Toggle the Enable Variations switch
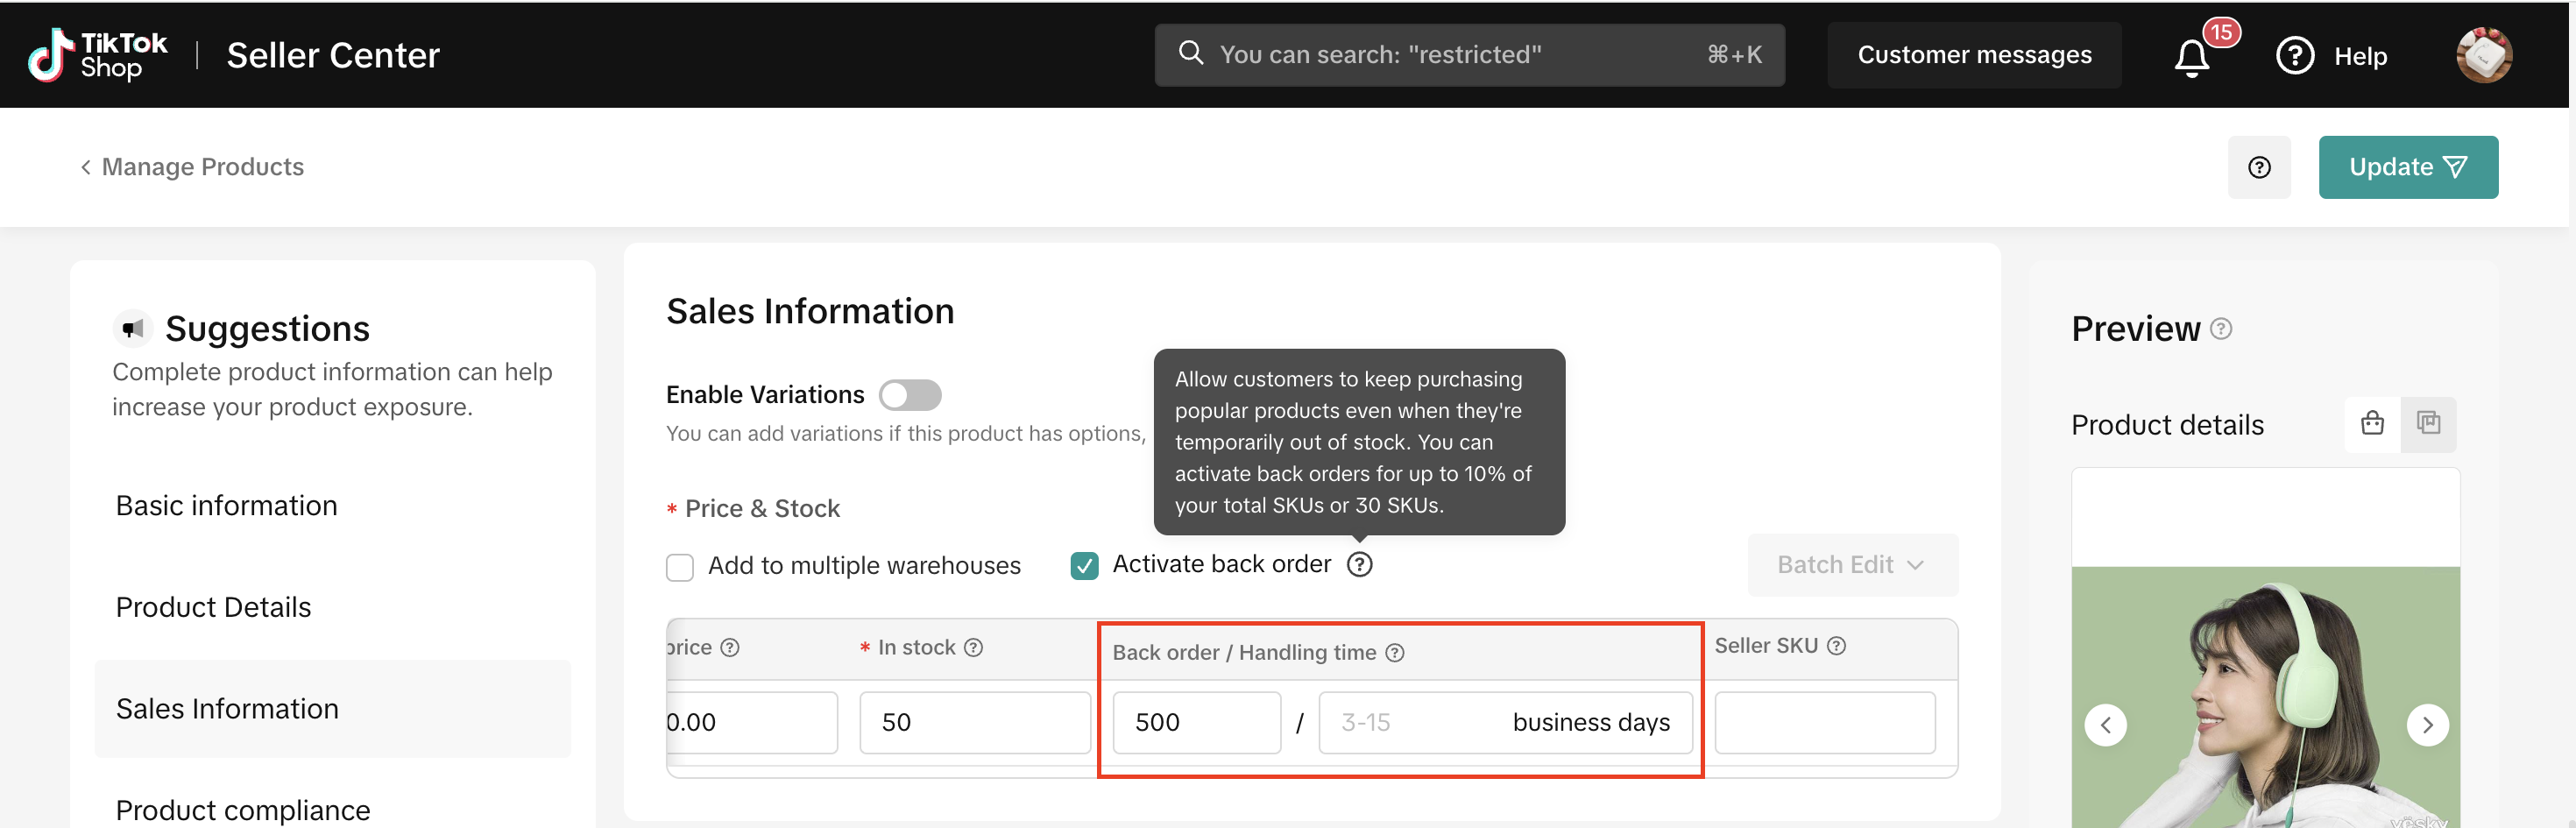This screenshot has height=828, width=2576. [x=909, y=395]
